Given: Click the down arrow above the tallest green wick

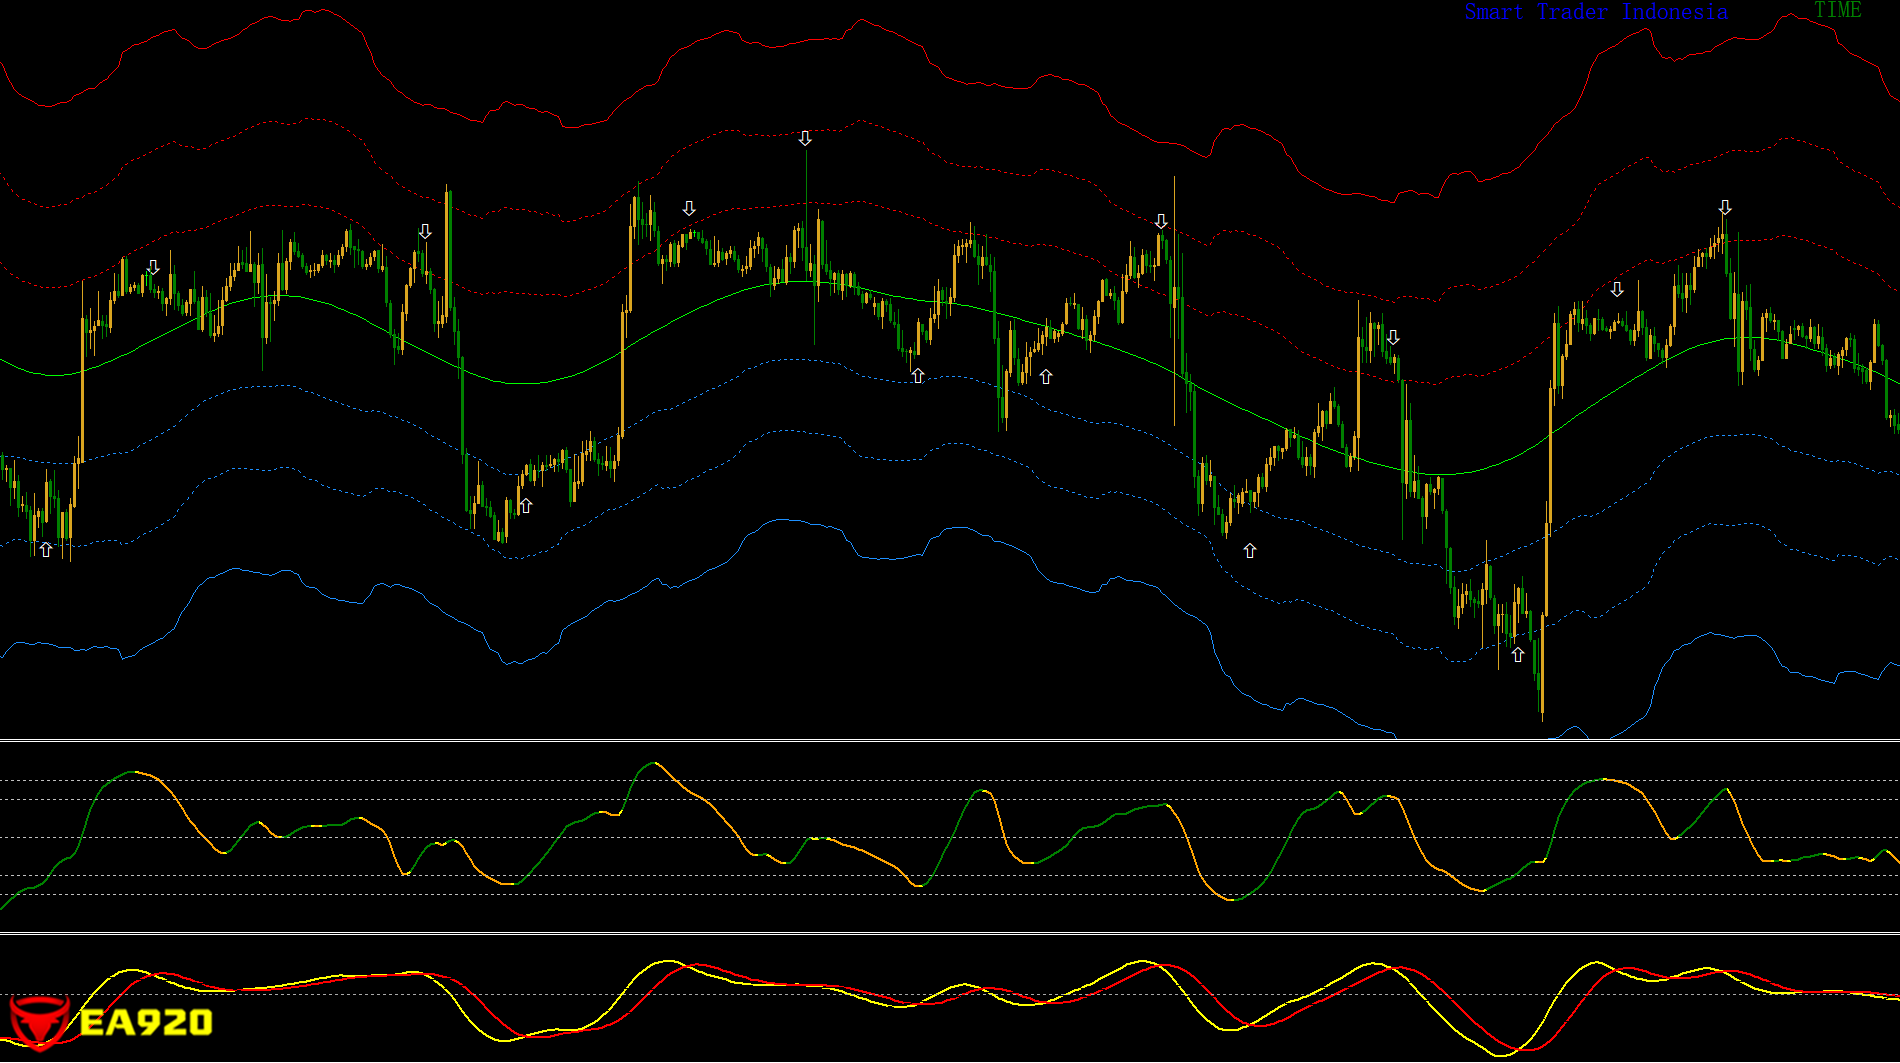Looking at the screenshot, I should pos(805,139).
